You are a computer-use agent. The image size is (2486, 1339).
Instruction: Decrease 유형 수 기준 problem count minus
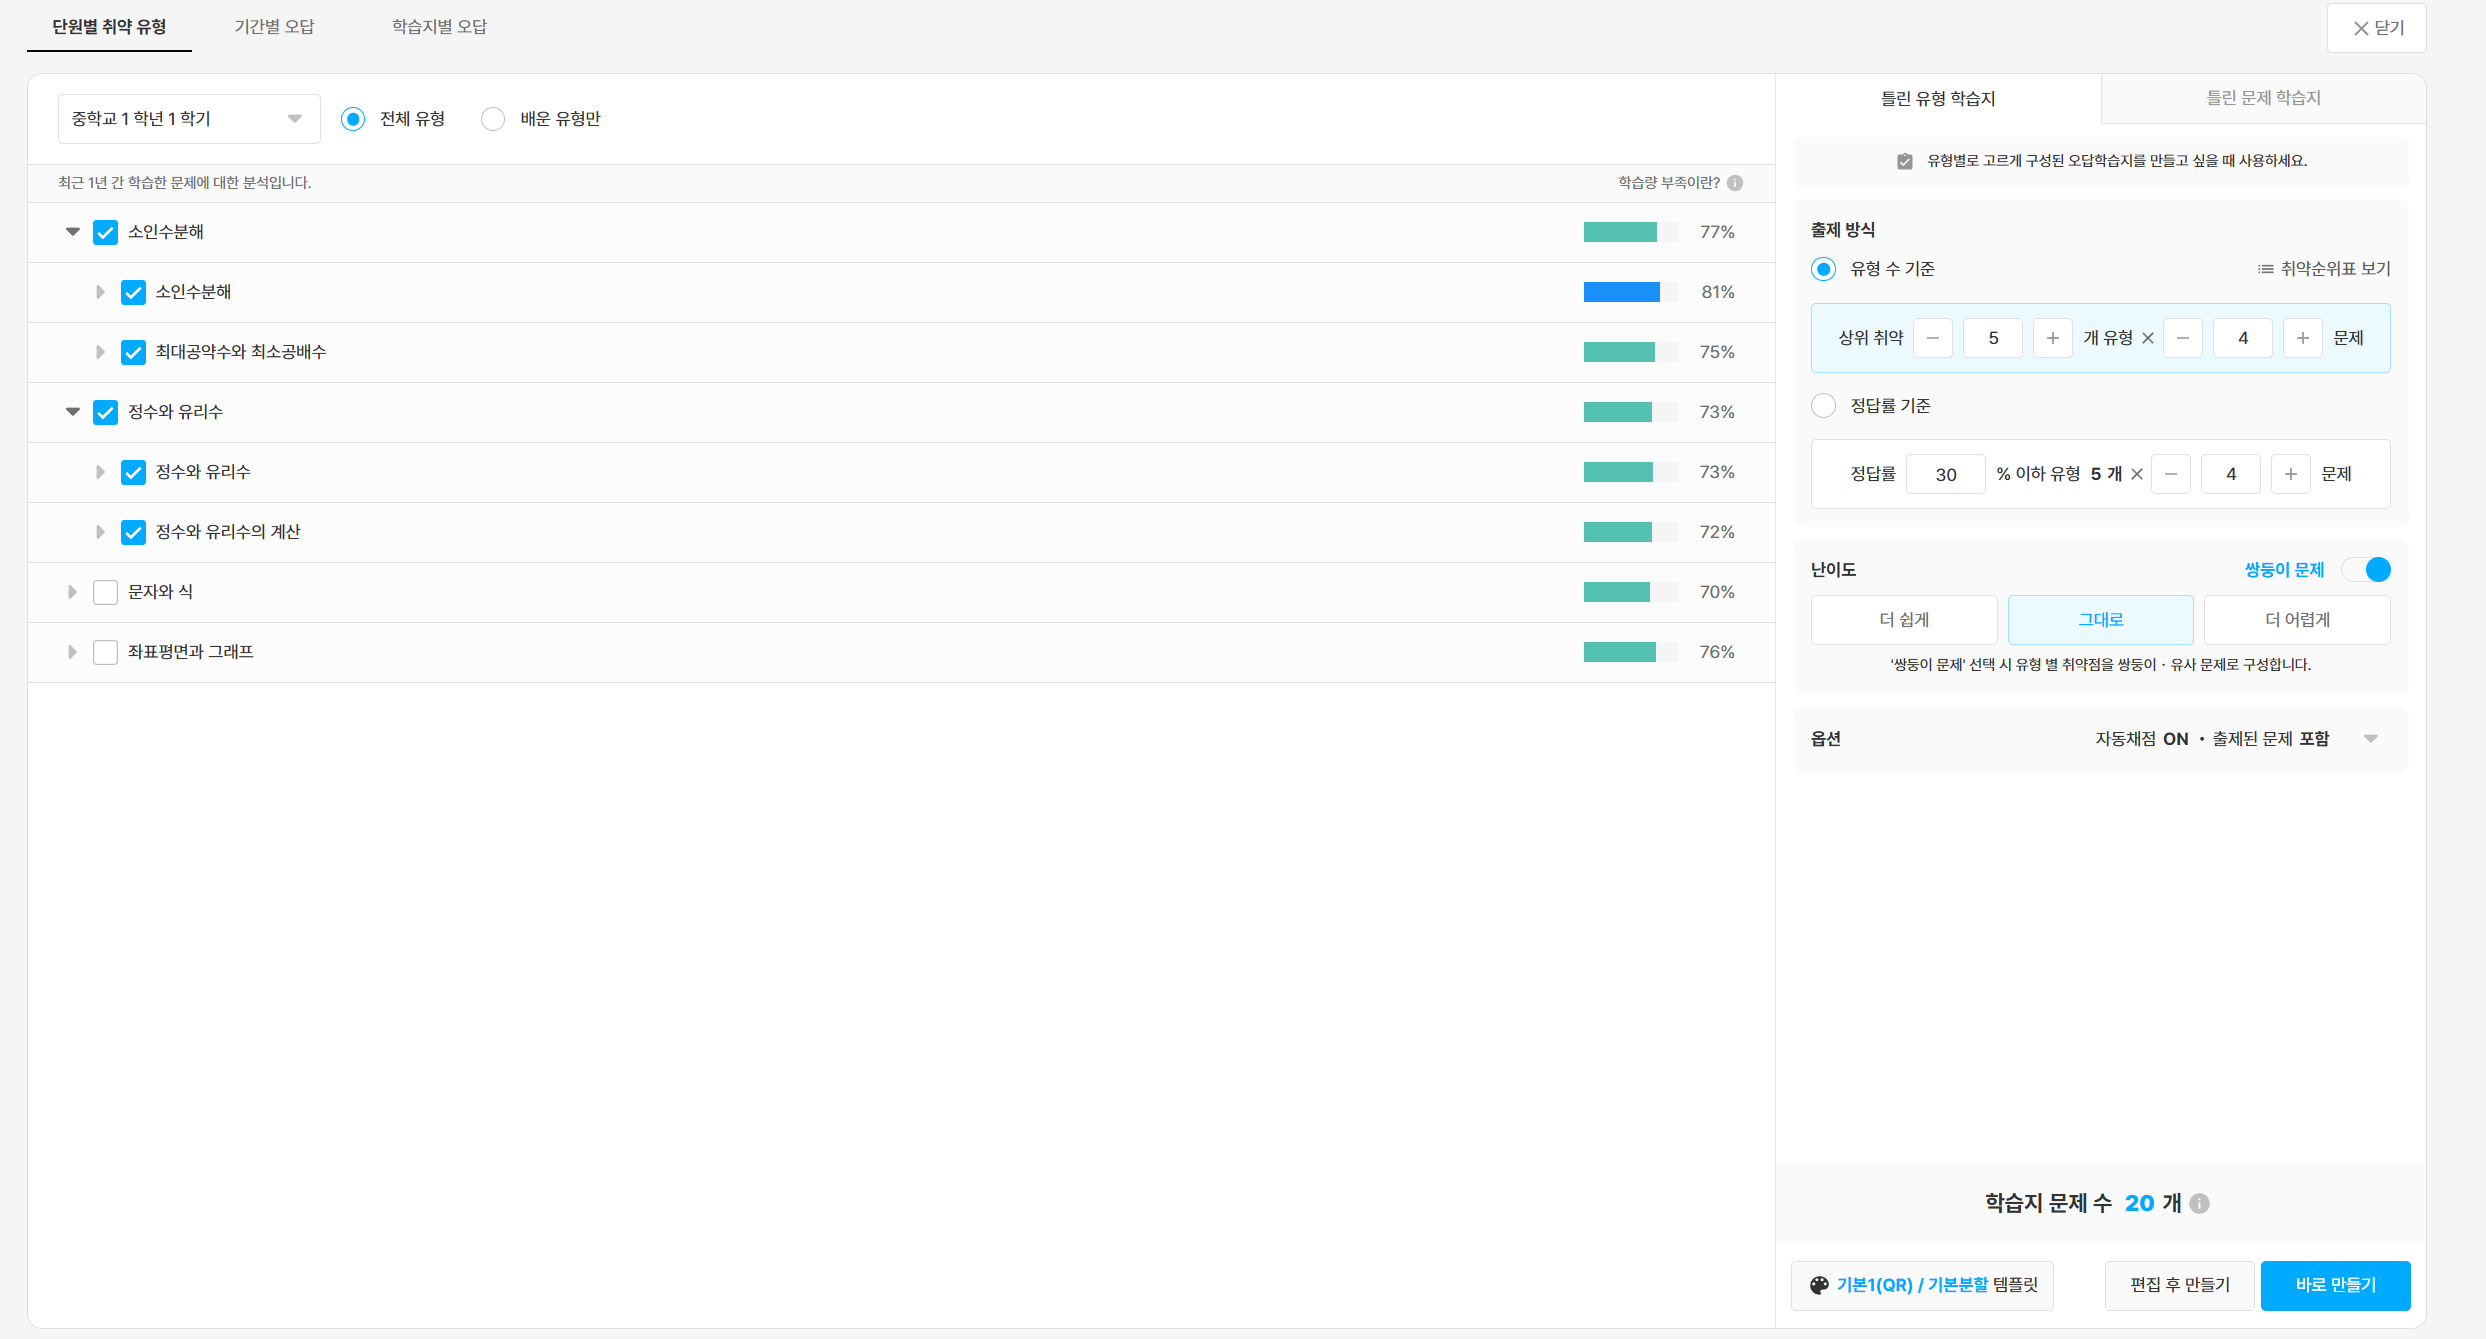2183,338
